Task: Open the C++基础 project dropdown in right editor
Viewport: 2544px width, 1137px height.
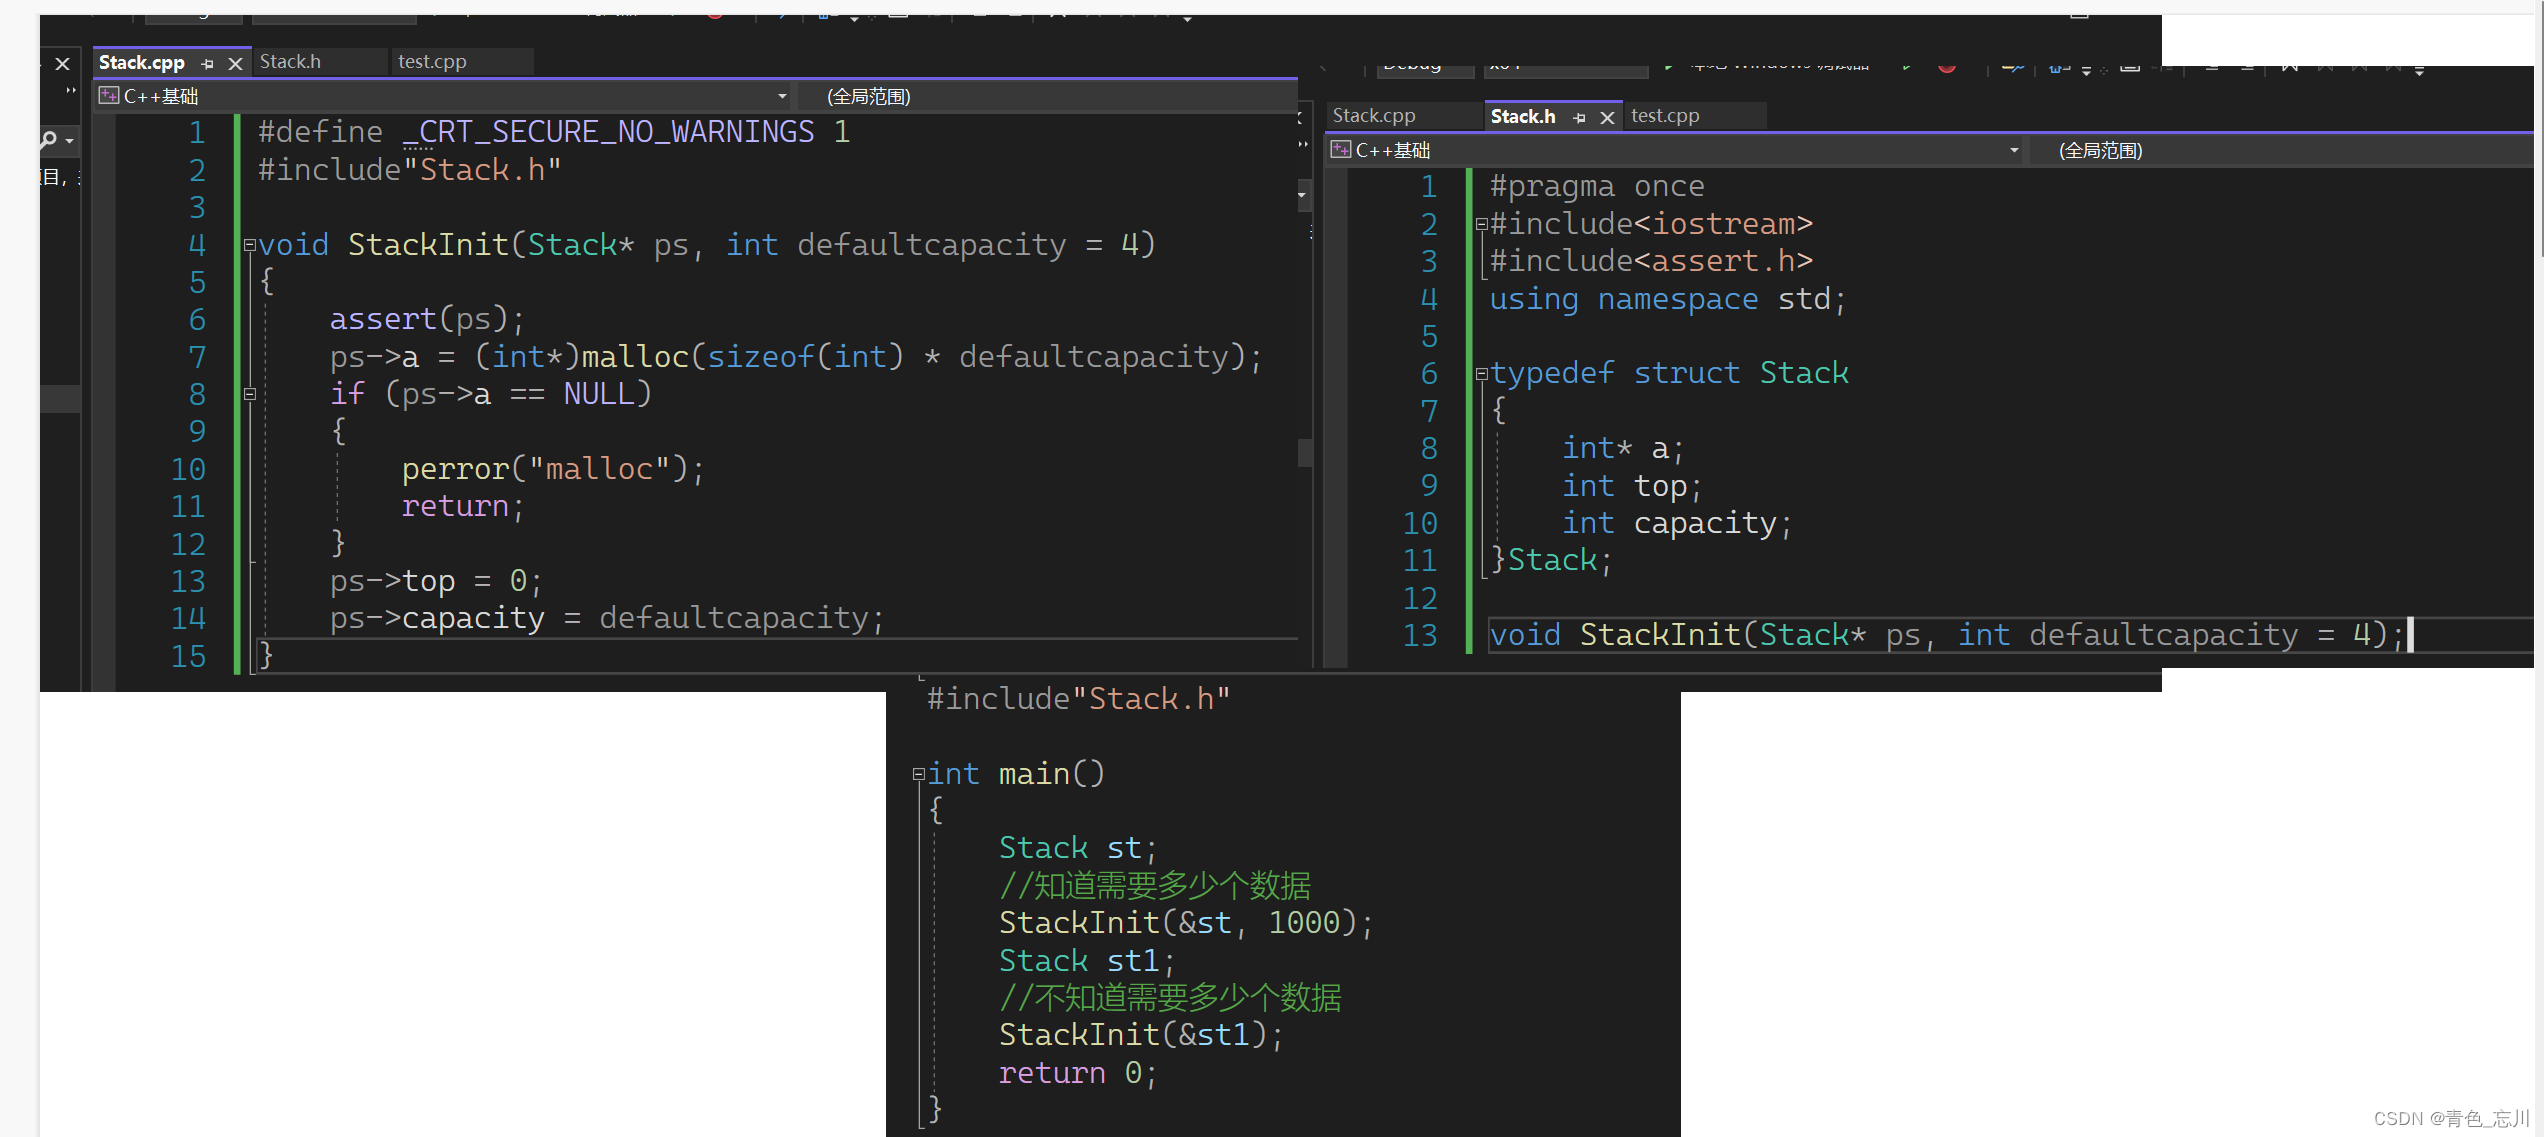Action: pos(1676,150)
